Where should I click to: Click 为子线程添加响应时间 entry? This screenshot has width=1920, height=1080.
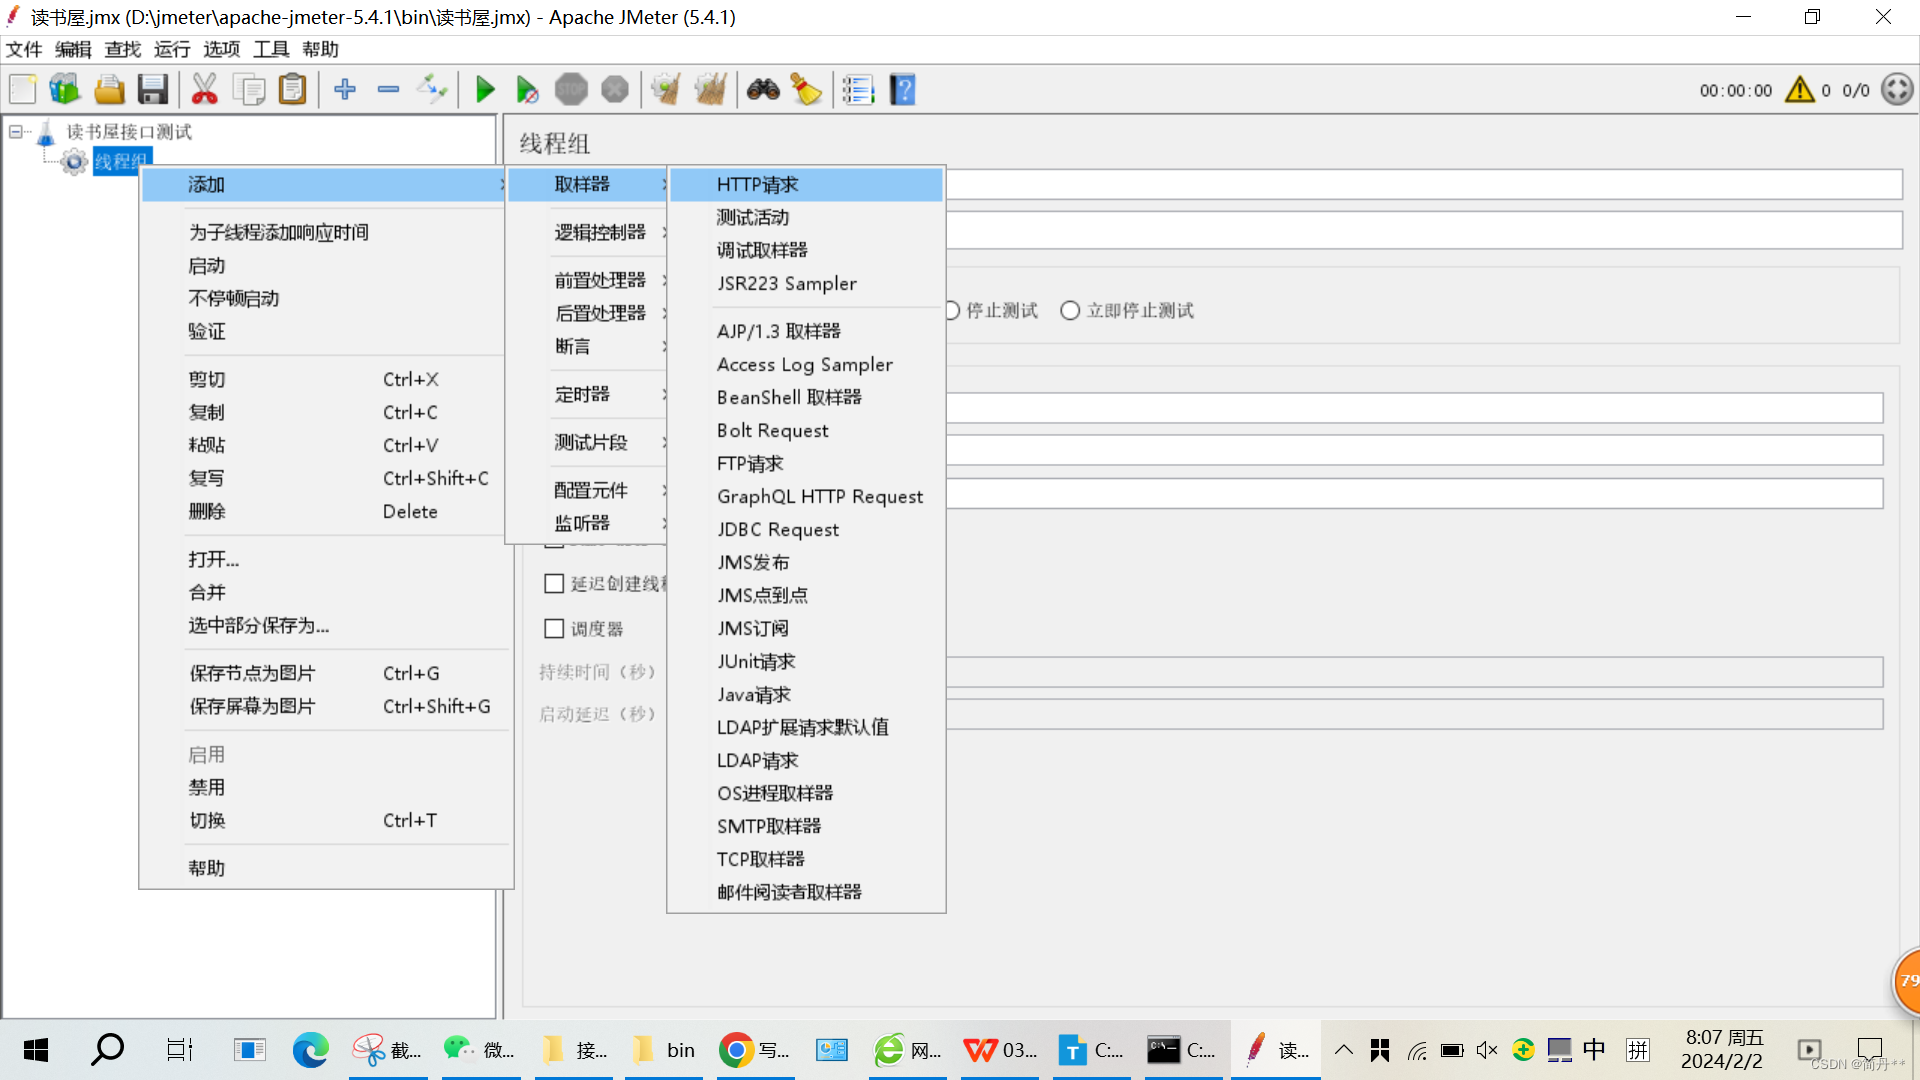tap(324, 233)
